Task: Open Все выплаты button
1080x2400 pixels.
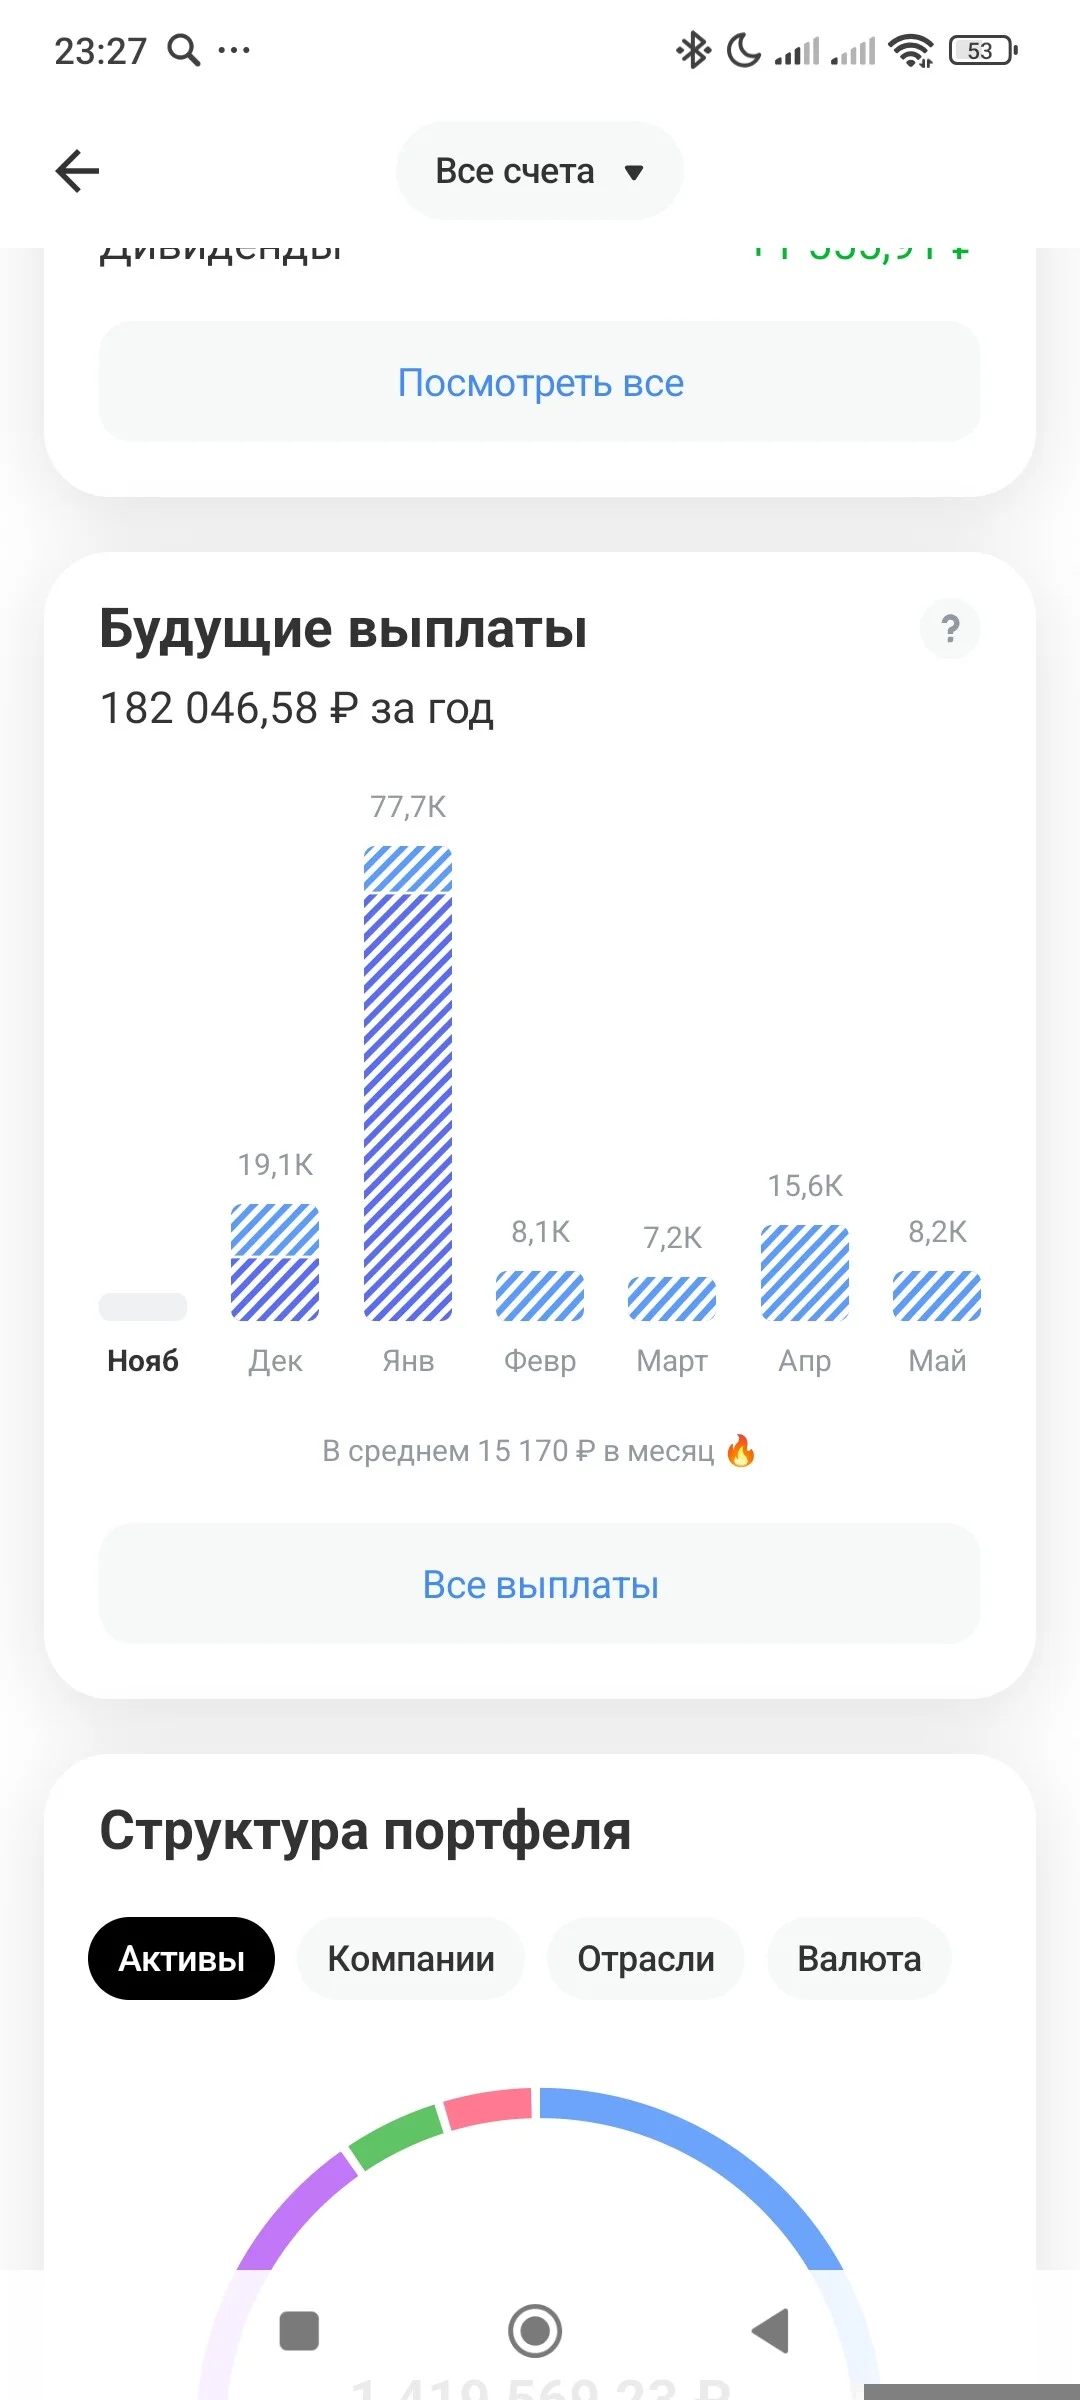Action: [540, 1584]
